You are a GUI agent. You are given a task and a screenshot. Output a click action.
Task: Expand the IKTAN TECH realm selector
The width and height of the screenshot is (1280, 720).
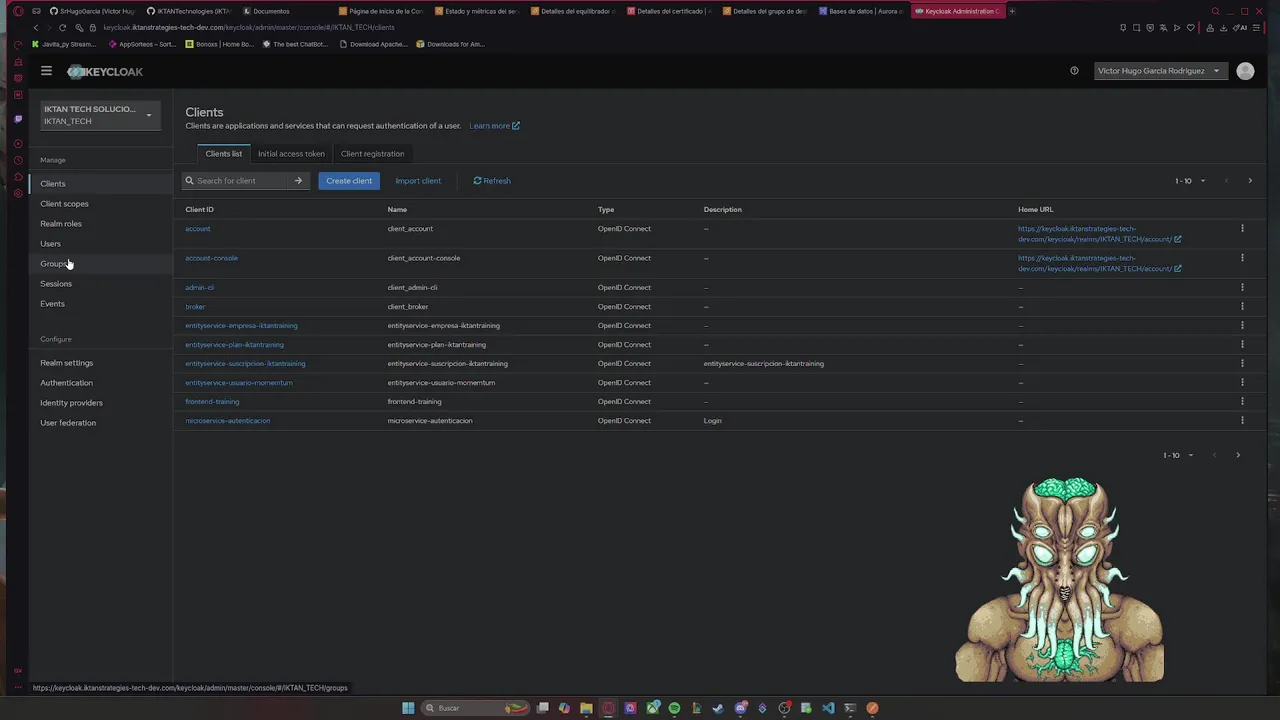click(98, 115)
